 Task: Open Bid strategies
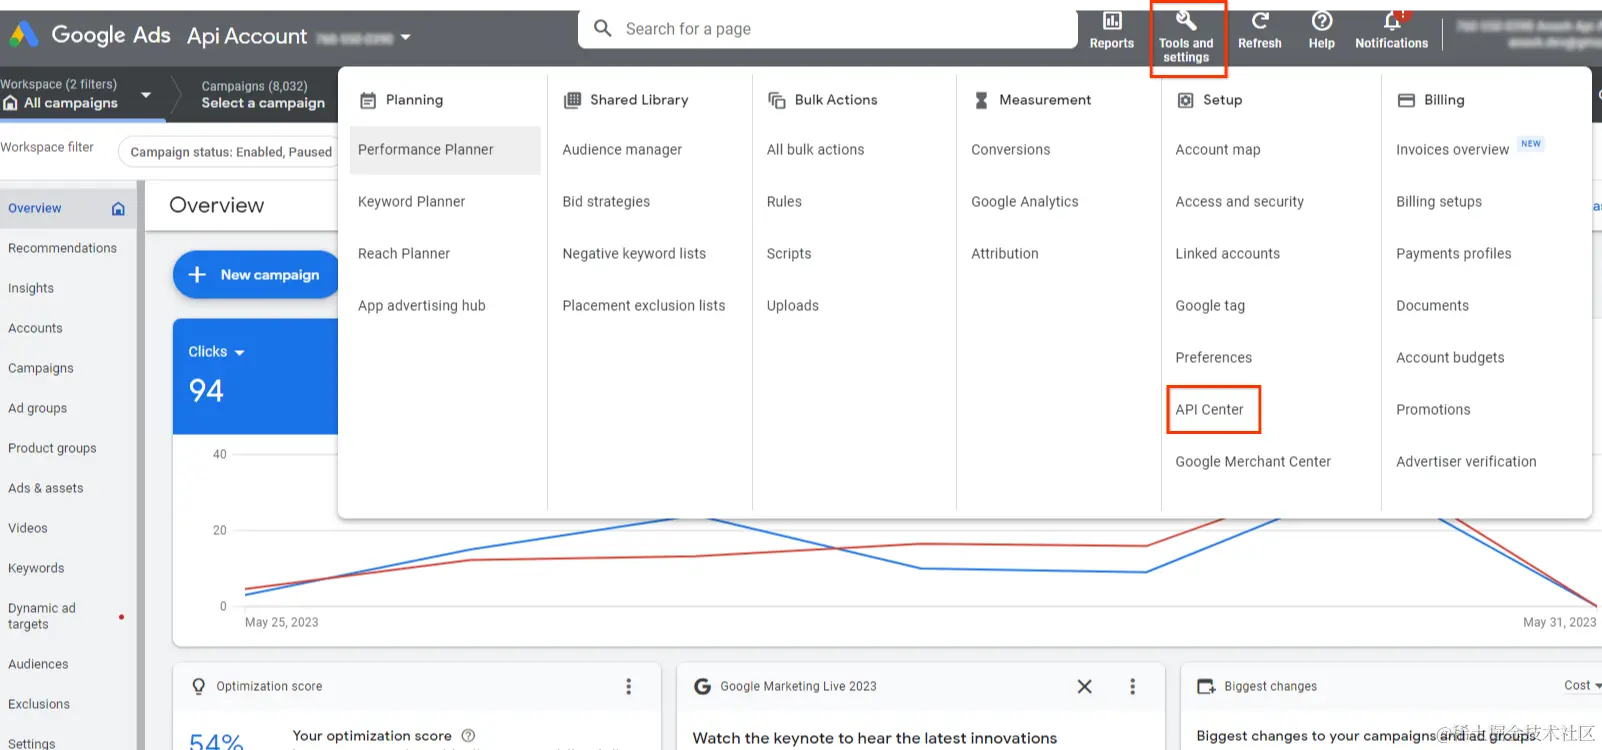(x=606, y=202)
